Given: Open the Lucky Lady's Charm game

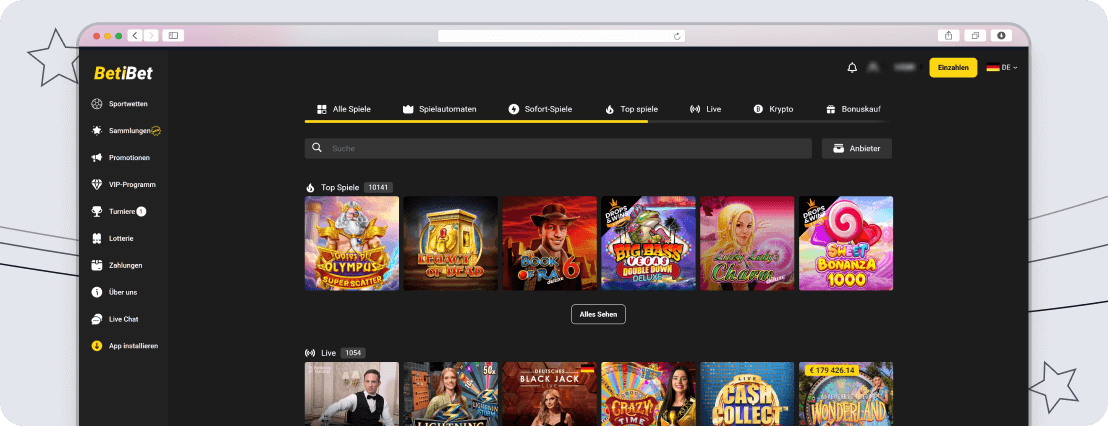Looking at the screenshot, I should 748,243.
